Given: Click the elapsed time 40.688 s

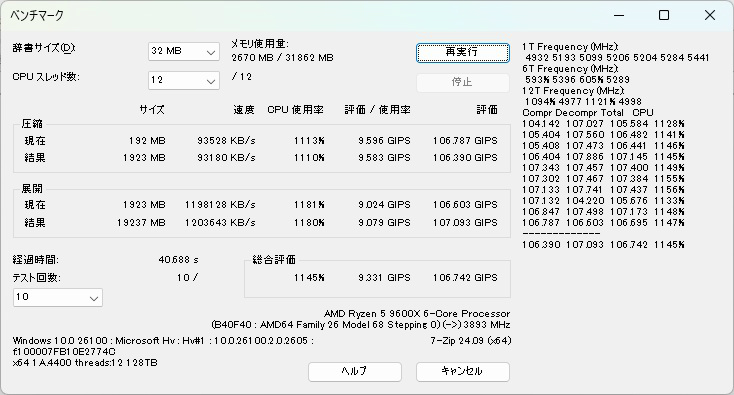Looking at the screenshot, I should pos(178,260).
